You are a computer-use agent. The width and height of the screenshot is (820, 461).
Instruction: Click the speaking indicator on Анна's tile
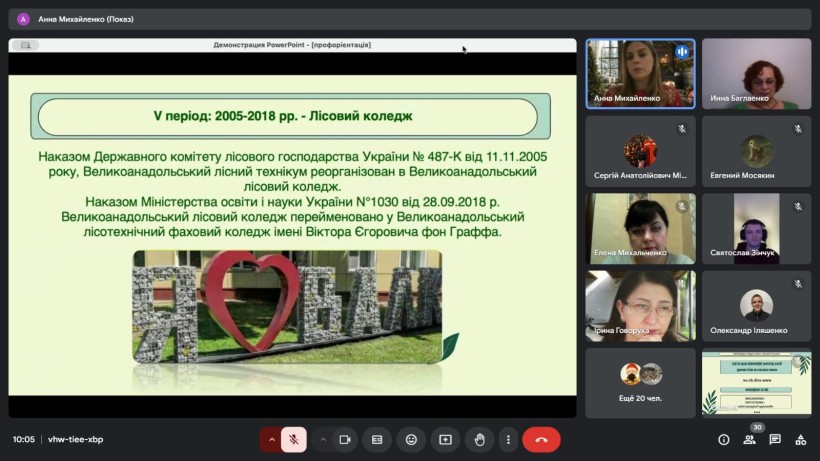tap(682, 52)
